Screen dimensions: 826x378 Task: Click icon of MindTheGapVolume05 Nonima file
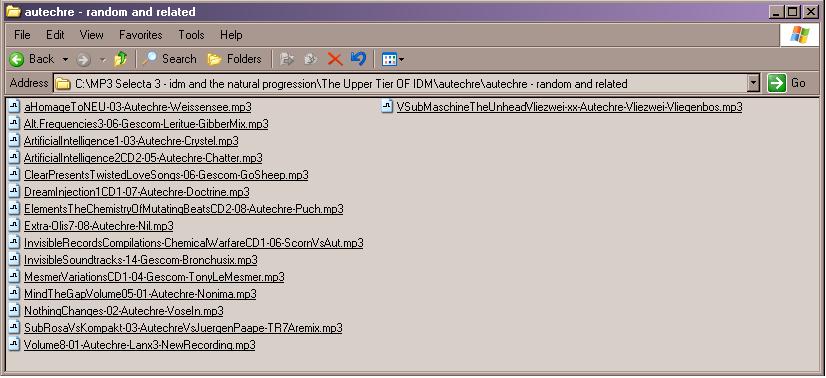(15, 293)
